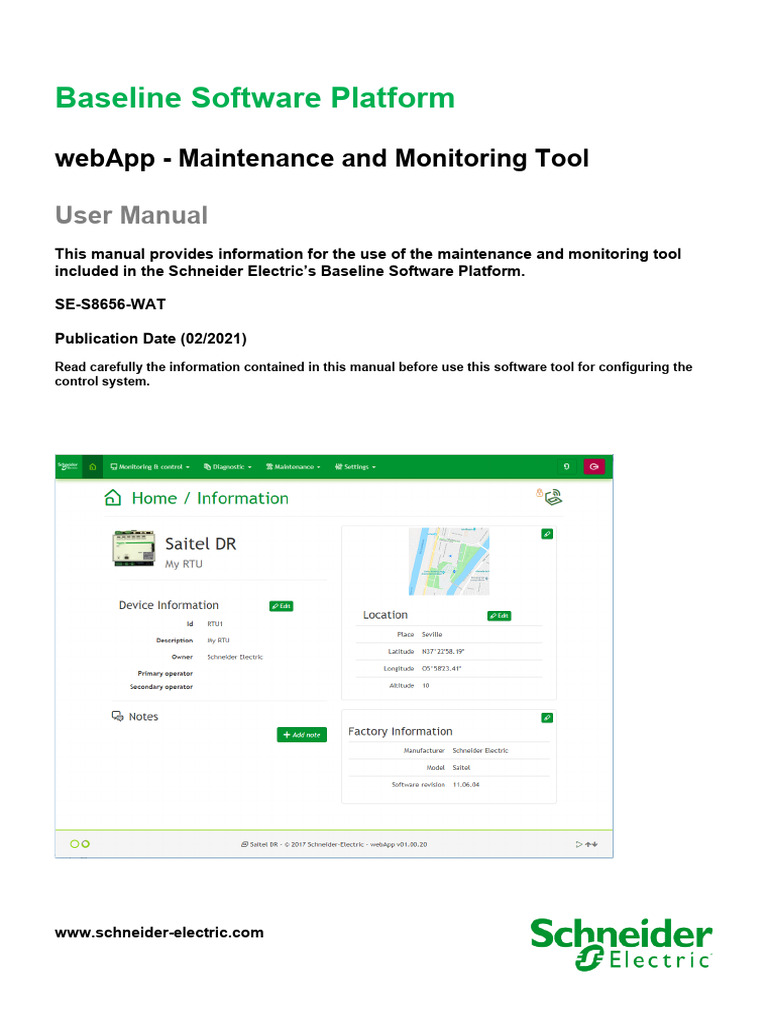Click the Id value 'RTU1'
The height and width of the screenshot is (1024, 768).
tap(215, 624)
